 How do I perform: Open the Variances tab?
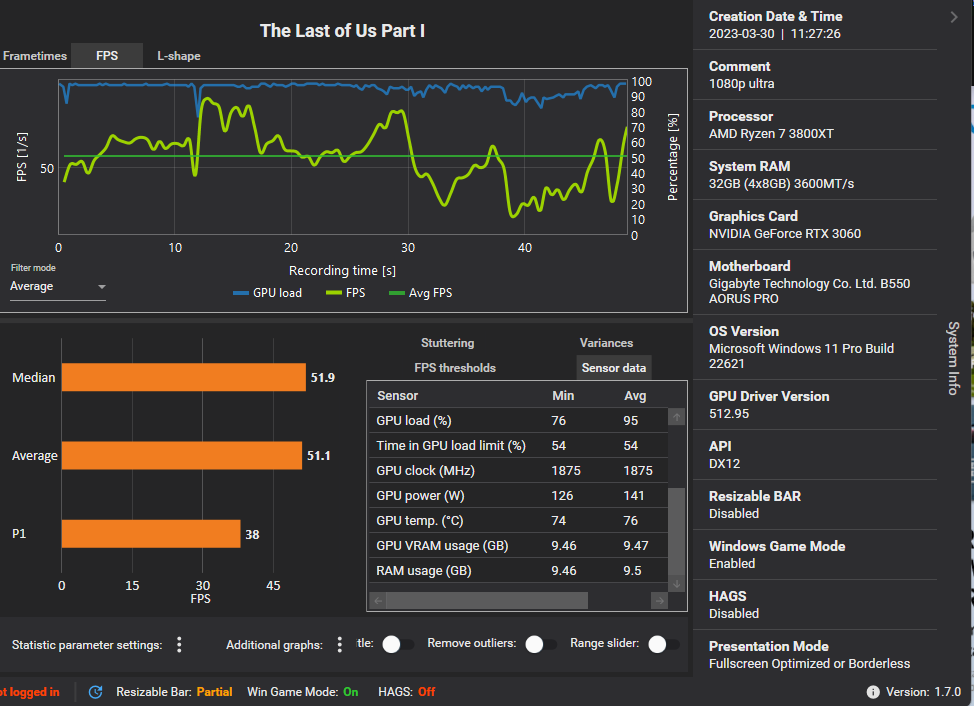tap(606, 343)
